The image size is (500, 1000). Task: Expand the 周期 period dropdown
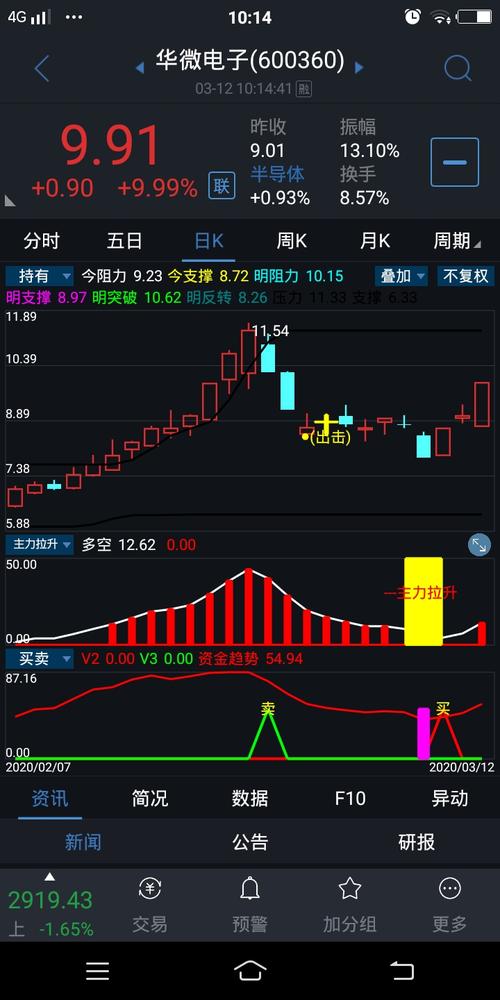(x=457, y=241)
